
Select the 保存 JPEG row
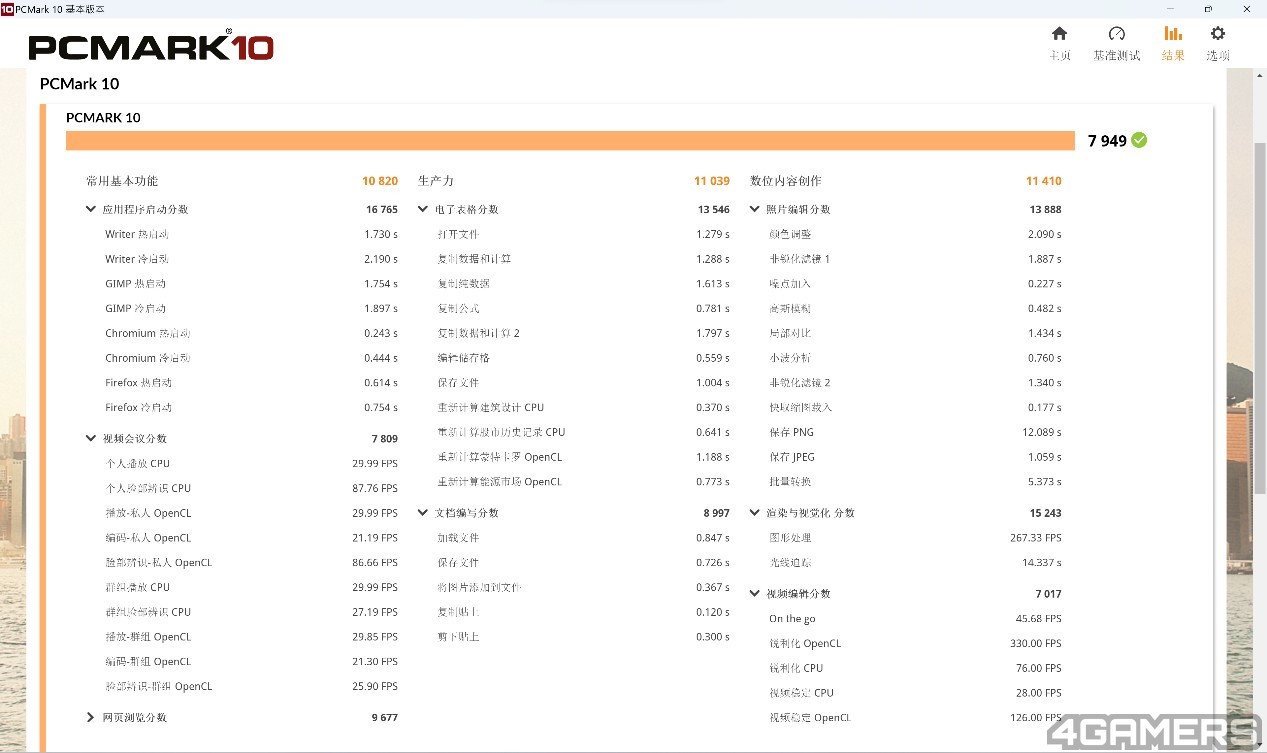915,457
